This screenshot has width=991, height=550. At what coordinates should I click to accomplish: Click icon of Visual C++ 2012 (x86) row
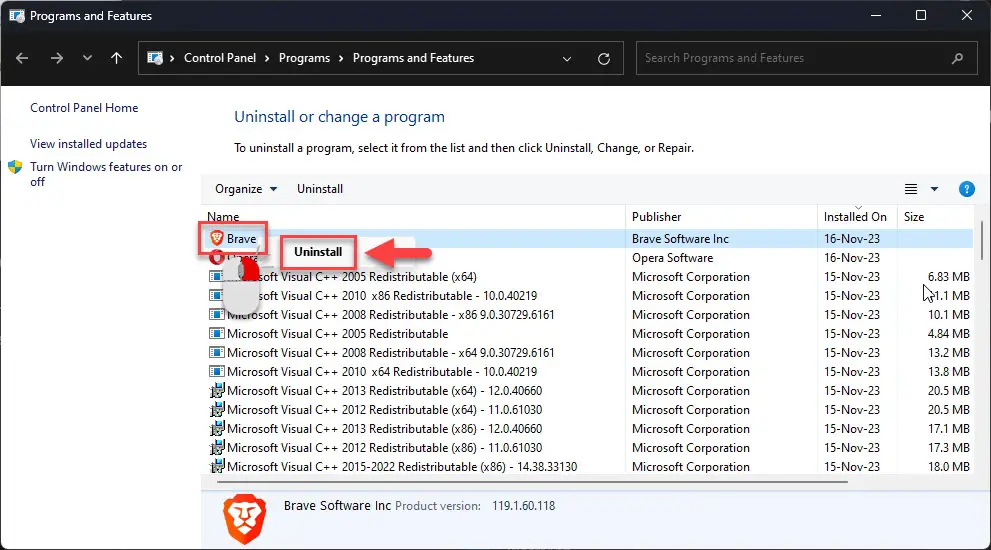coord(217,448)
